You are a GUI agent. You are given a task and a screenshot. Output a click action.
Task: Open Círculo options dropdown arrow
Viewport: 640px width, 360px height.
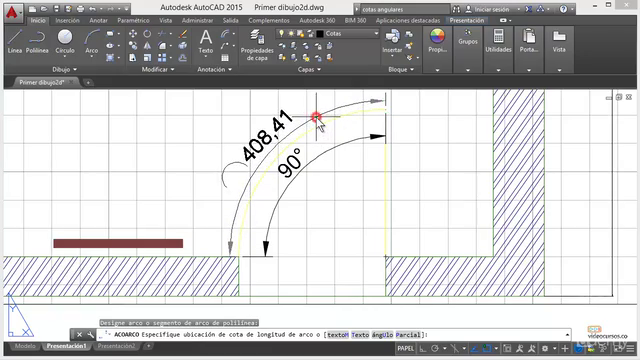(65, 57)
